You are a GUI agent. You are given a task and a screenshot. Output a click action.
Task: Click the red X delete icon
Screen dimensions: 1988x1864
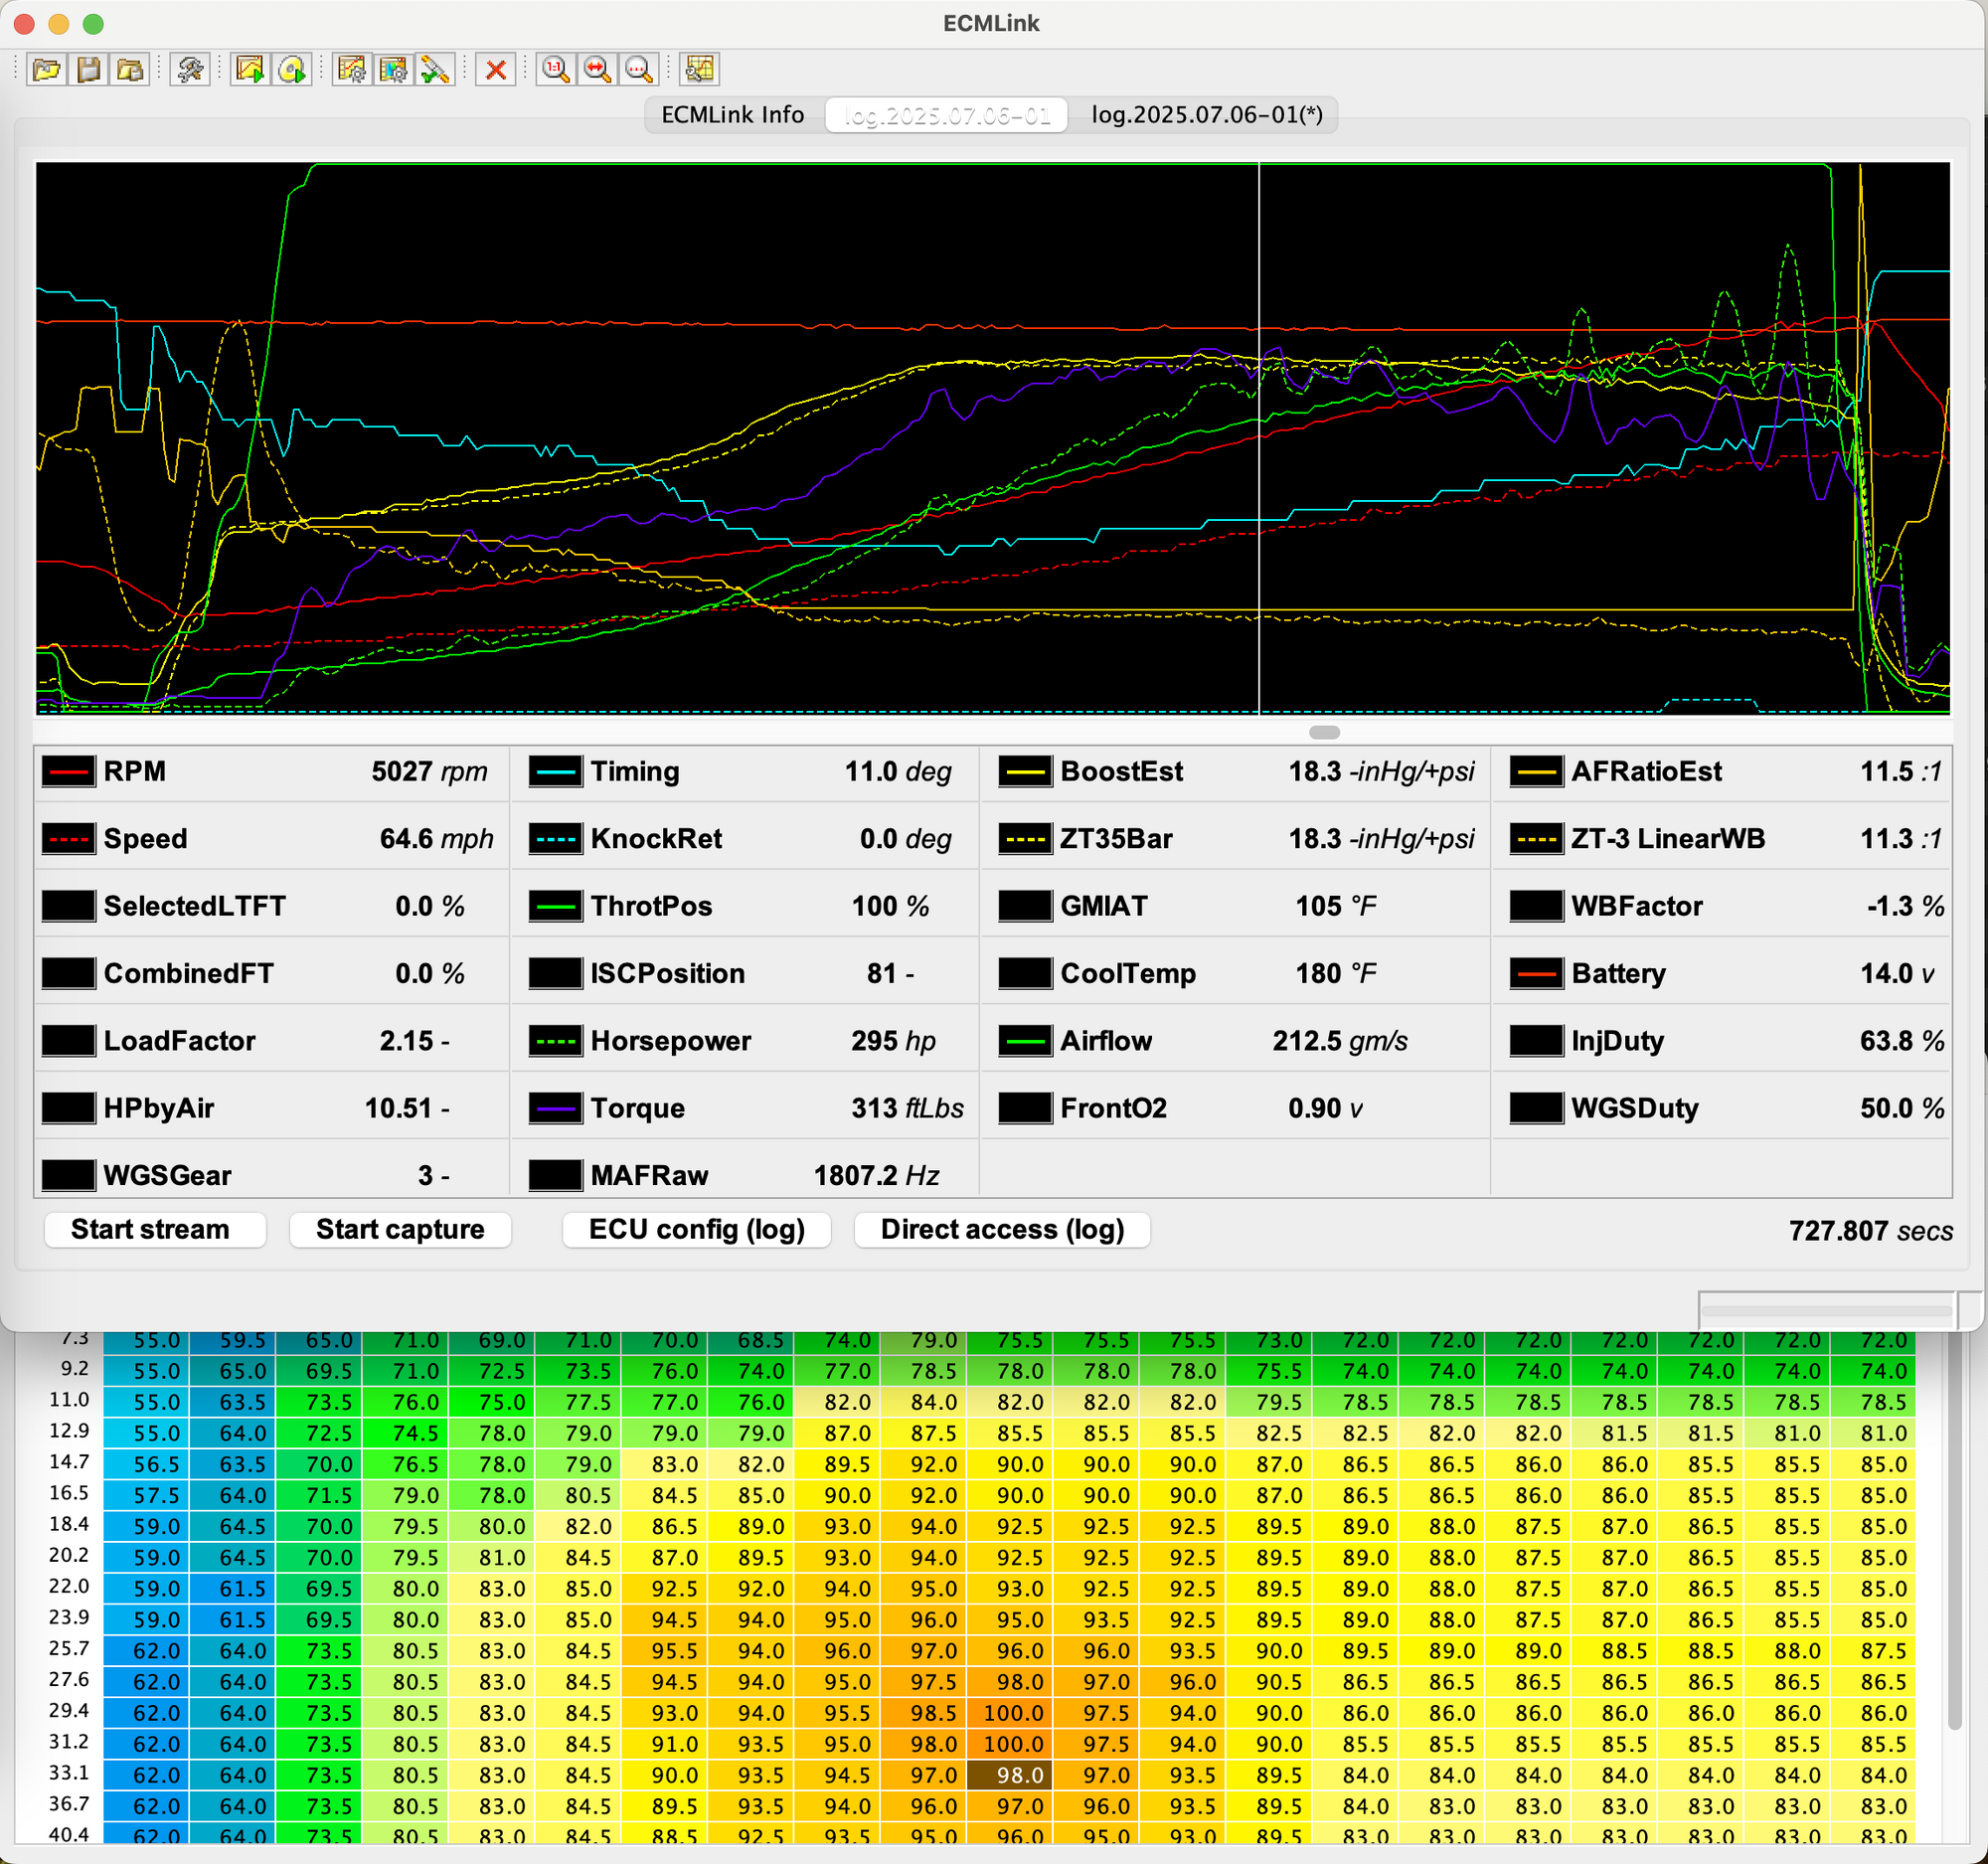pyautogui.click(x=496, y=70)
